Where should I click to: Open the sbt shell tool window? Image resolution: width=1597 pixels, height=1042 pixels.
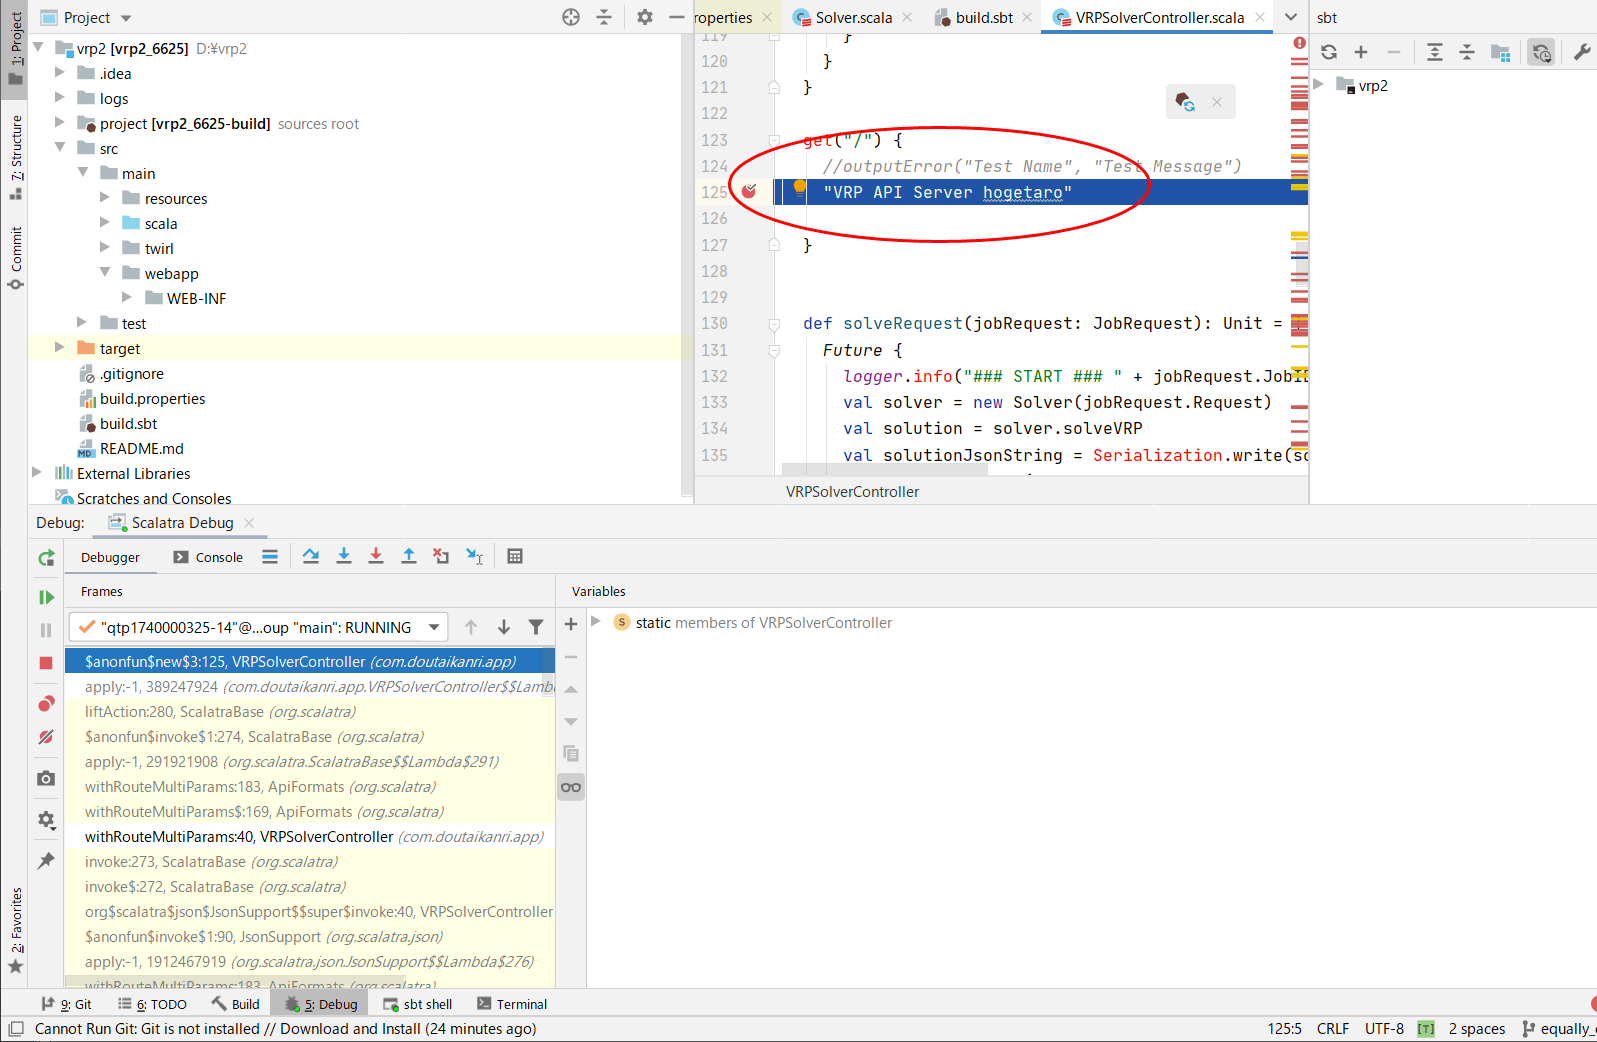[418, 1004]
